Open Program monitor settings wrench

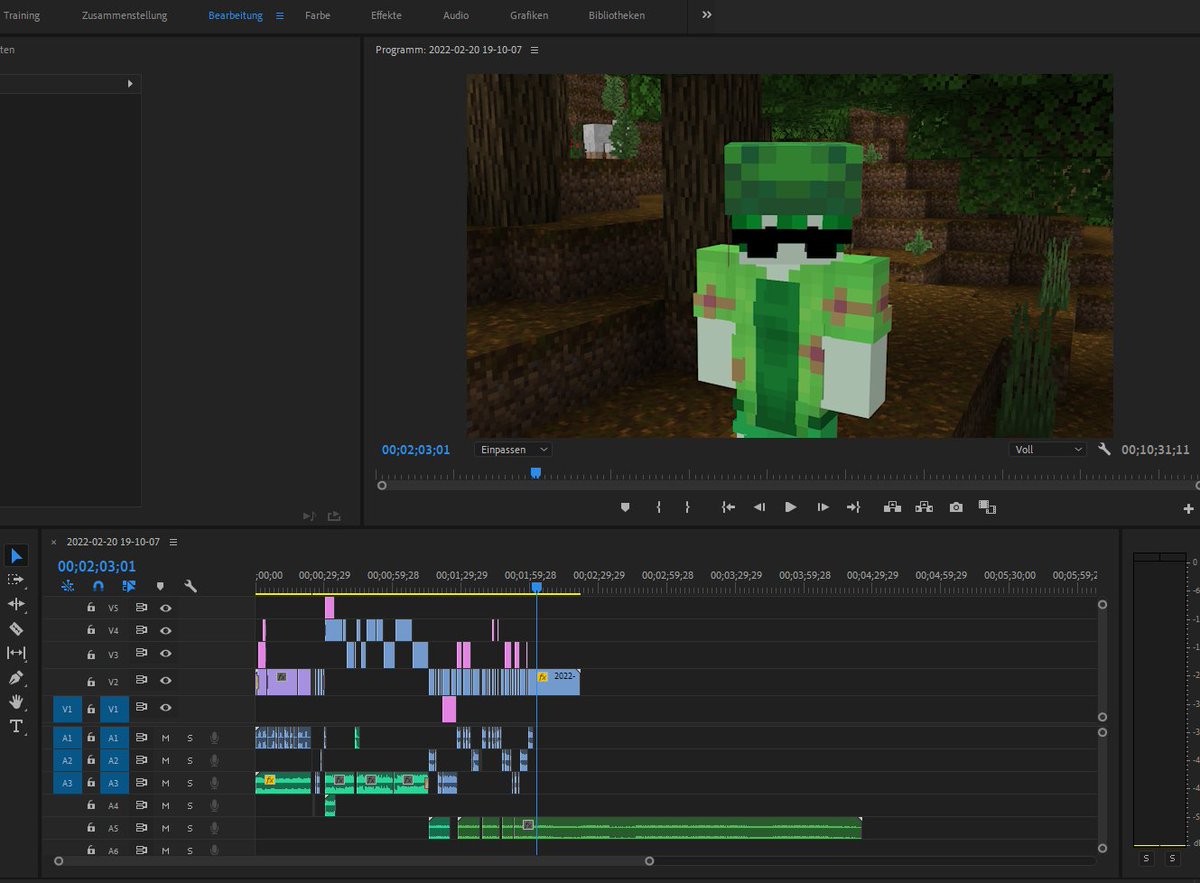point(1104,450)
